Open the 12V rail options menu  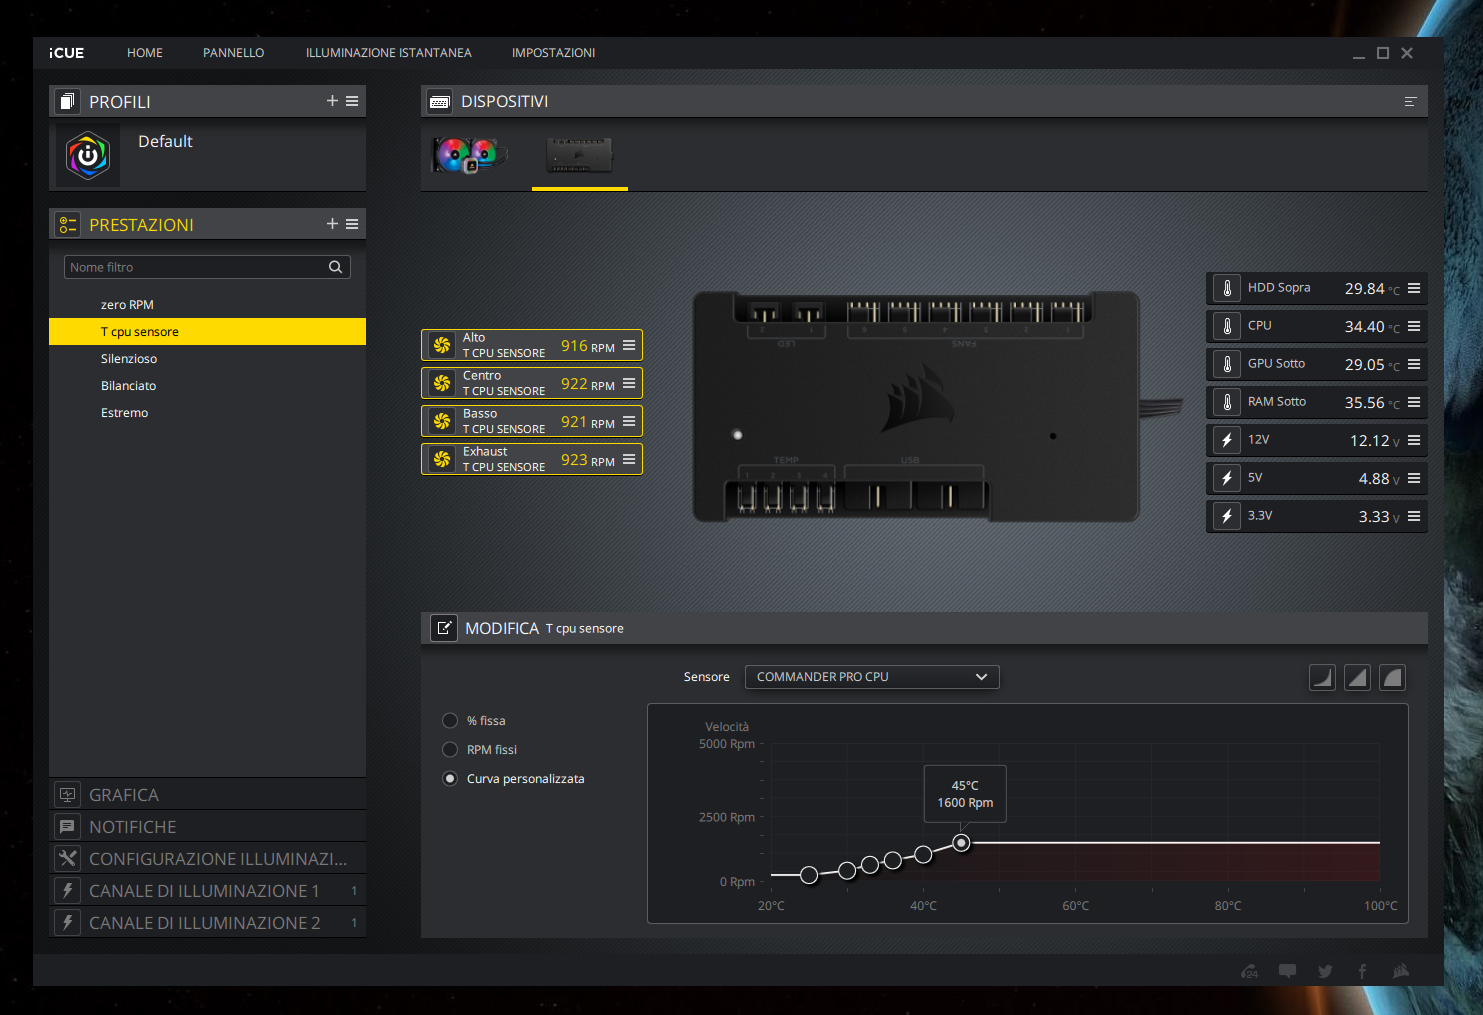click(1414, 440)
